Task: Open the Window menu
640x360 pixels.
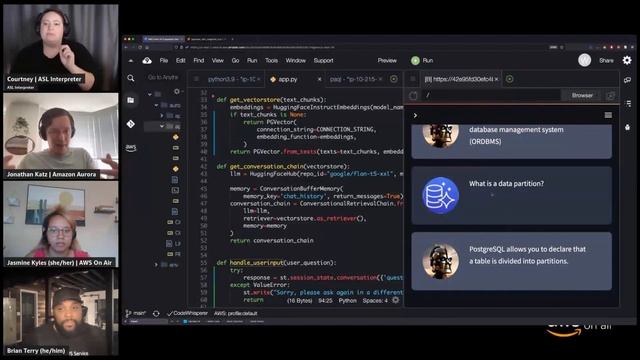Action: tap(296, 60)
